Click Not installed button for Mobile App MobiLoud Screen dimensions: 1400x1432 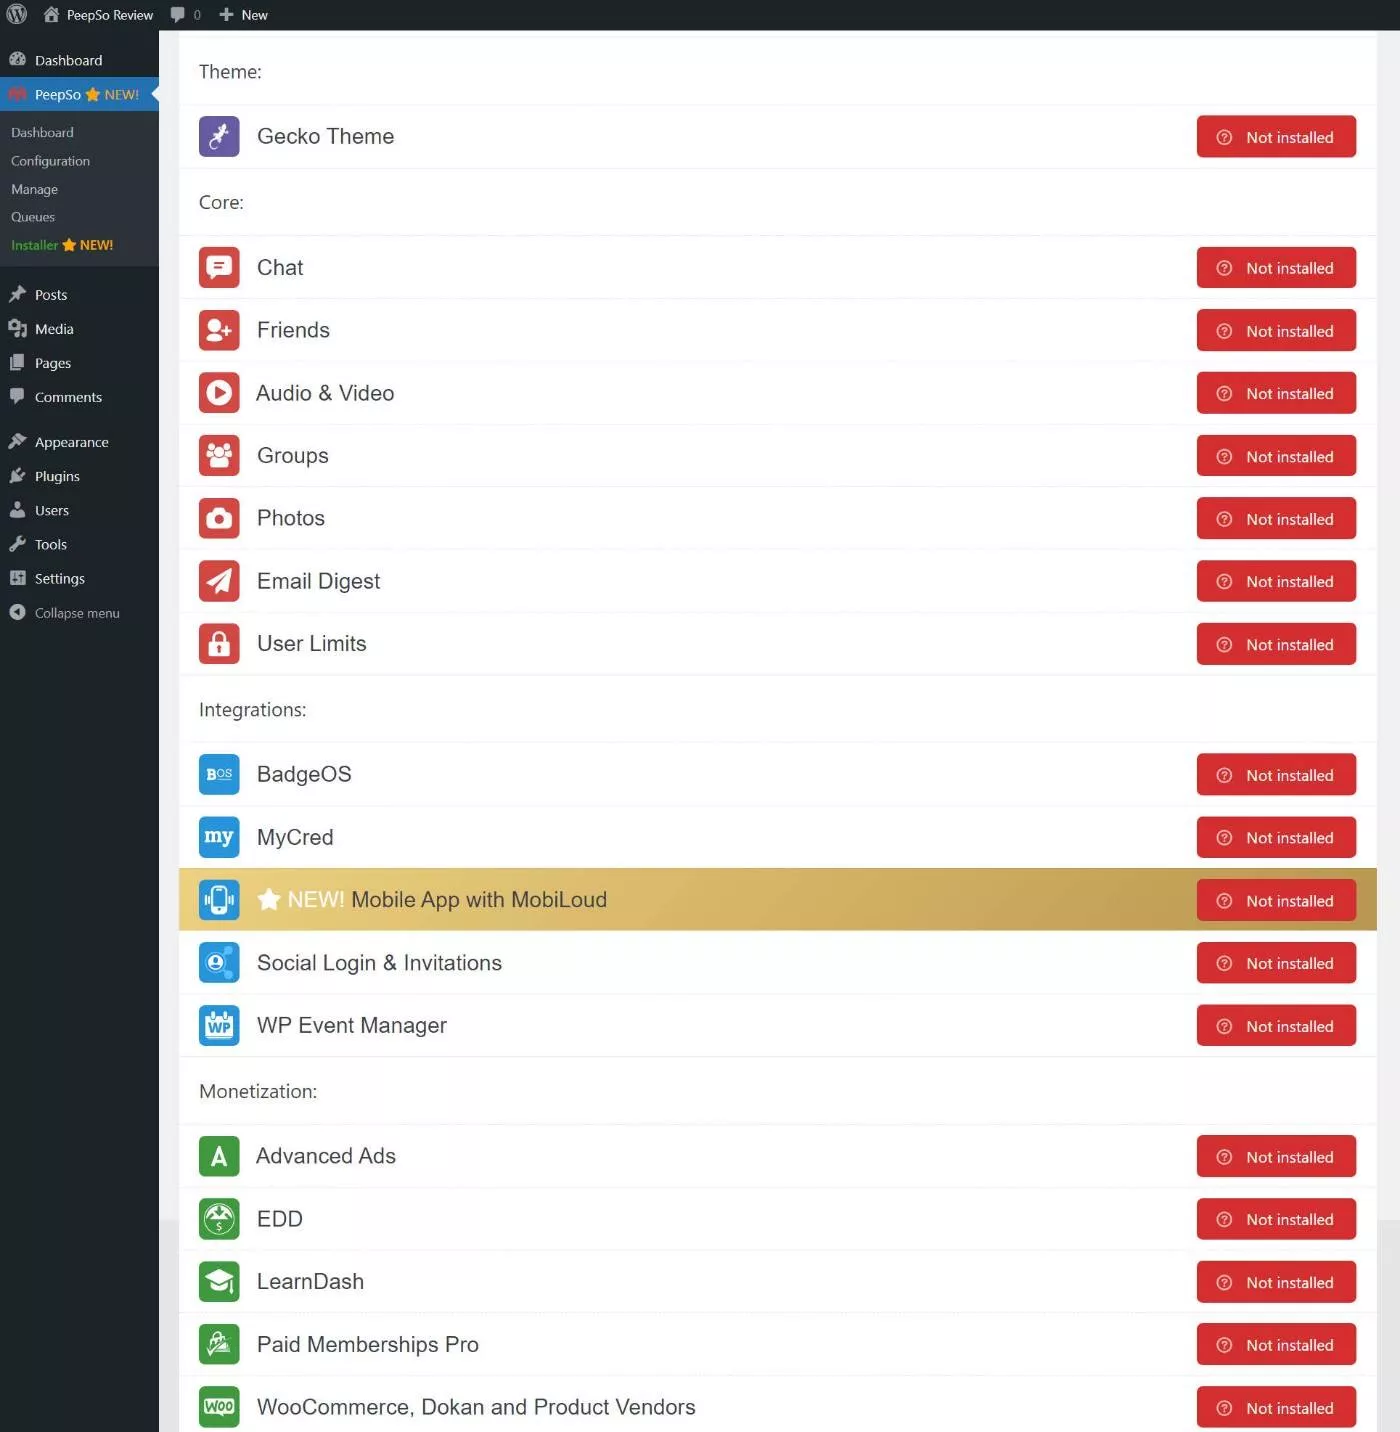point(1276,901)
